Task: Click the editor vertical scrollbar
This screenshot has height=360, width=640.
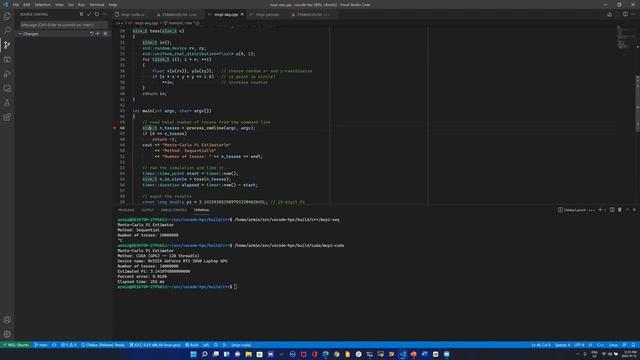Action: 638,104
